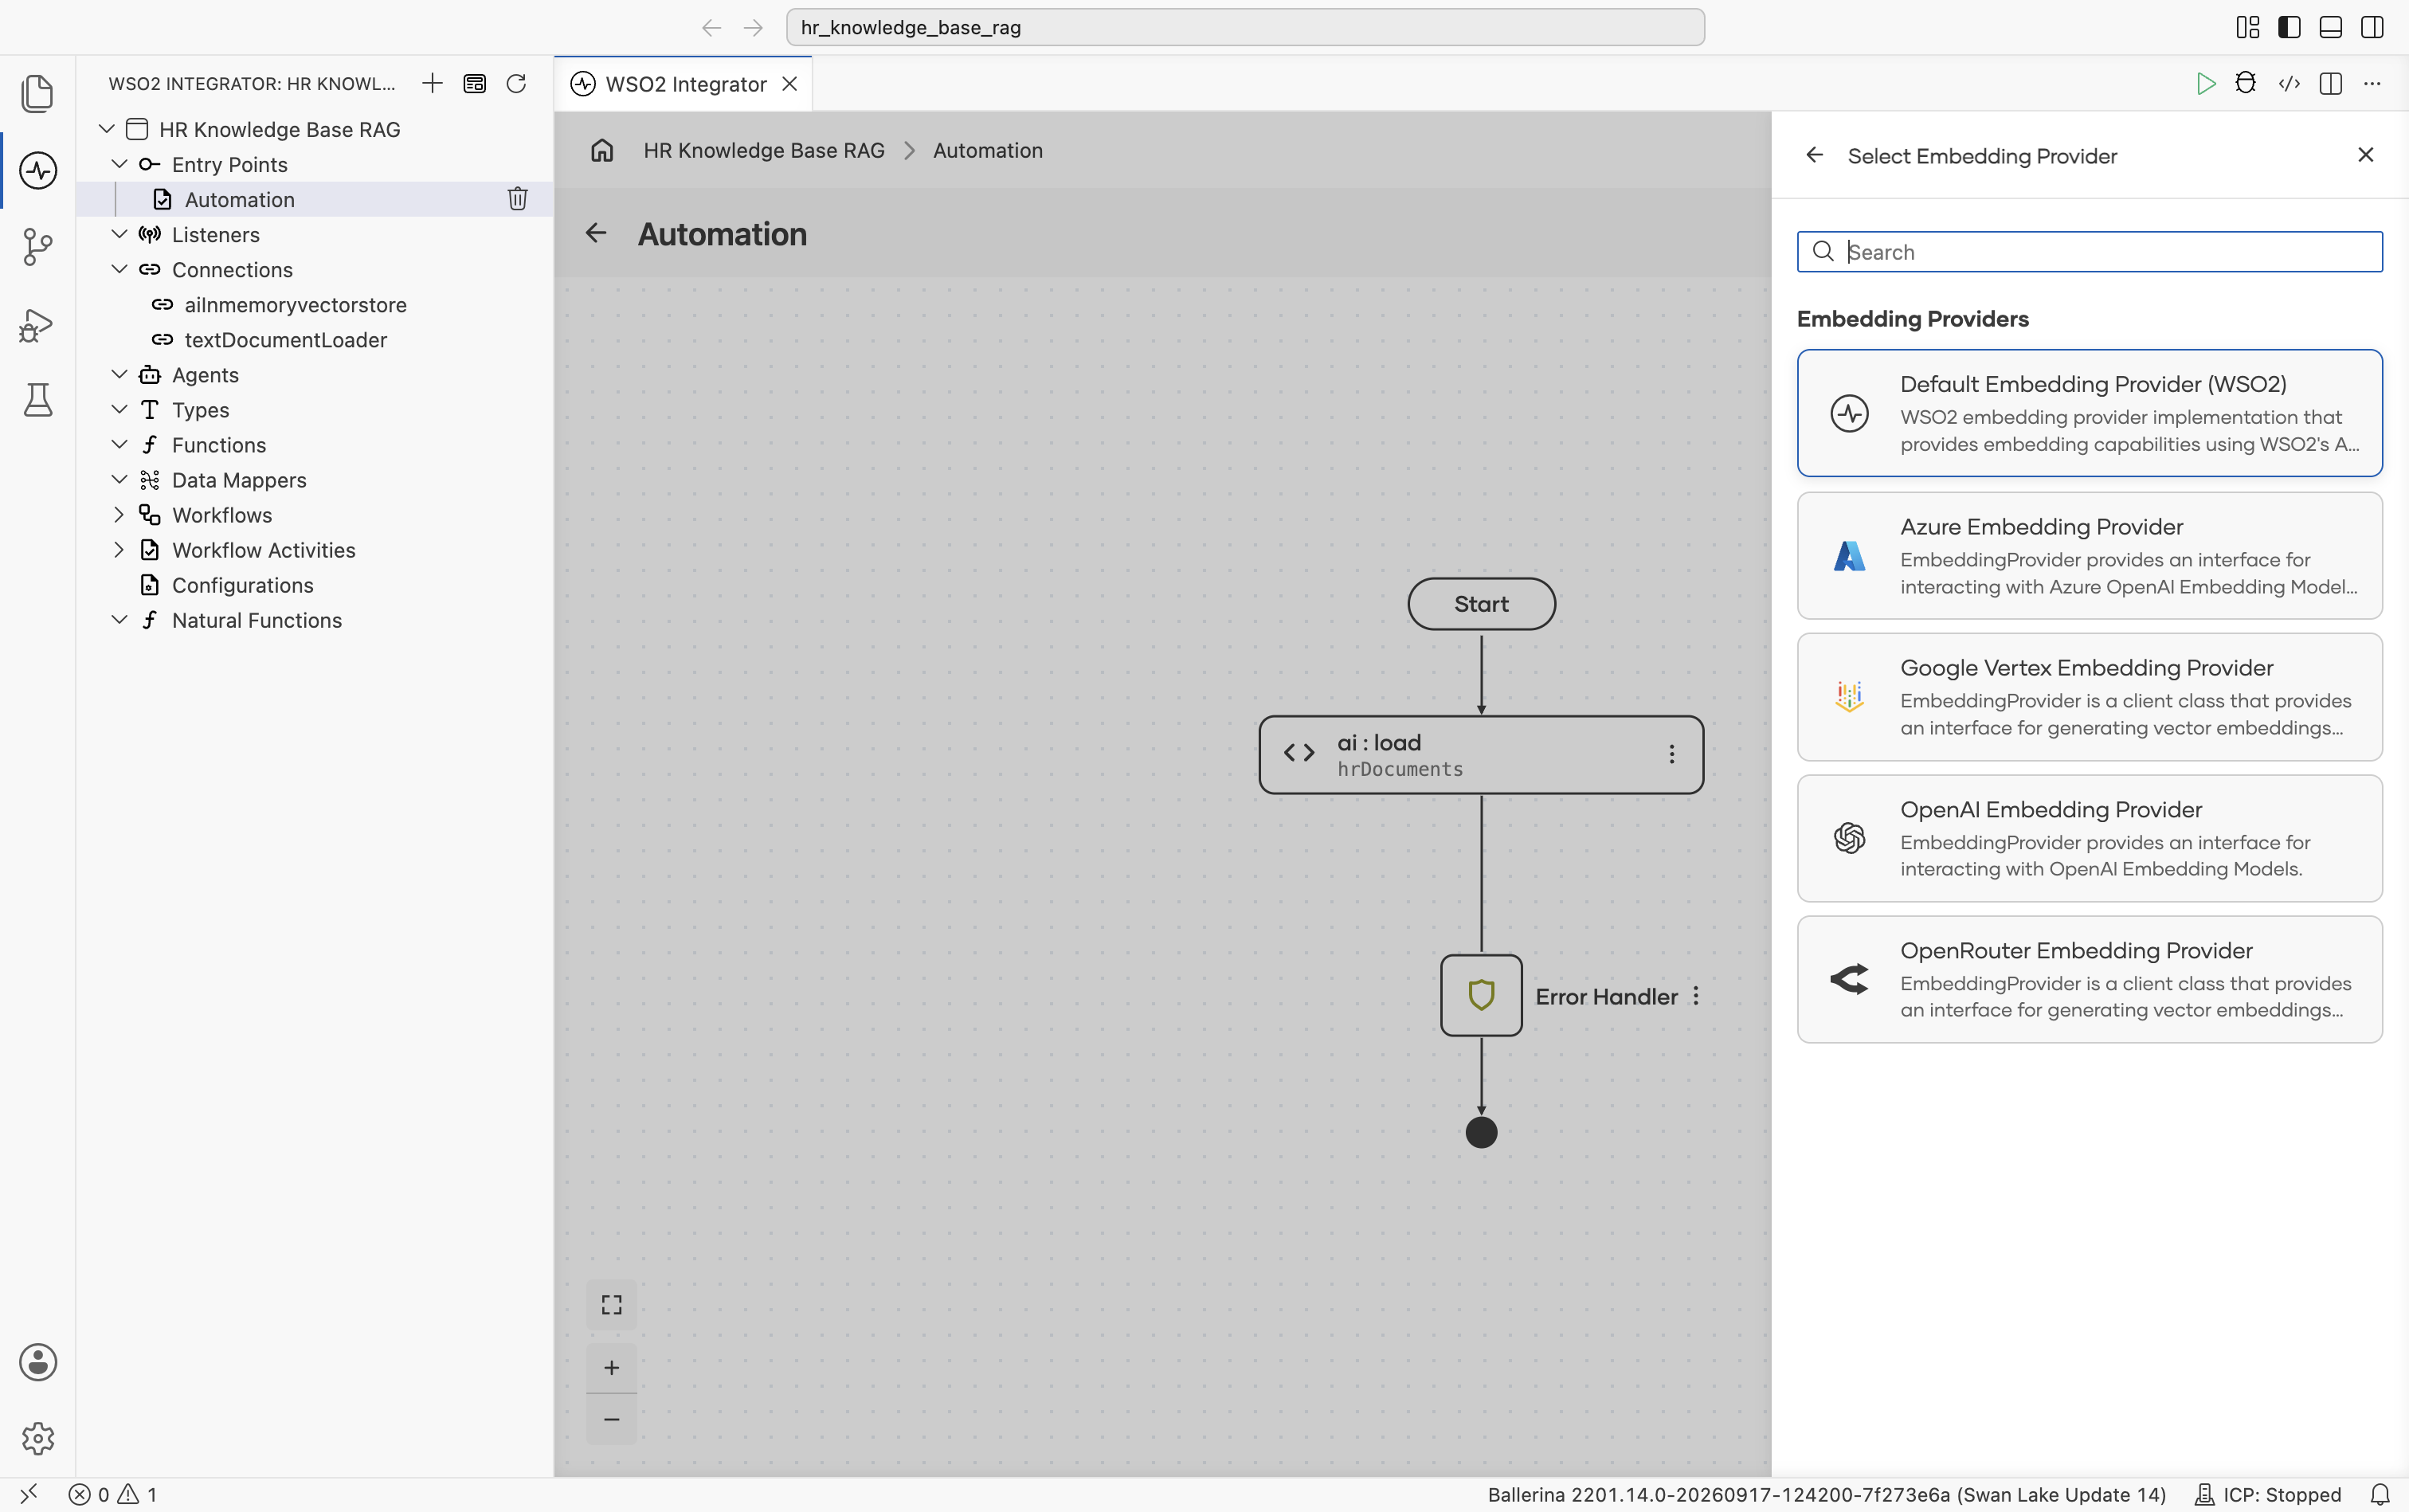Choose Azure Embedding Provider

tap(2089, 555)
